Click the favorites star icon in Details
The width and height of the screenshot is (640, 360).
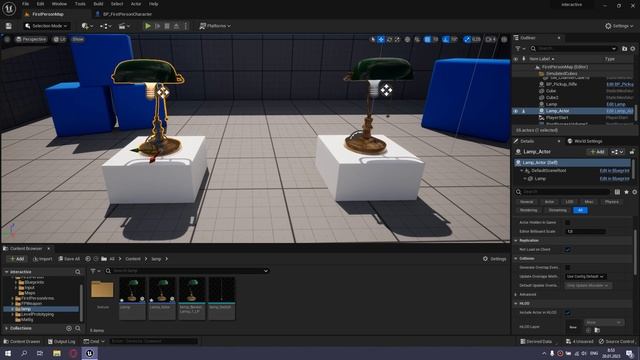pyautogui.click(x=626, y=192)
